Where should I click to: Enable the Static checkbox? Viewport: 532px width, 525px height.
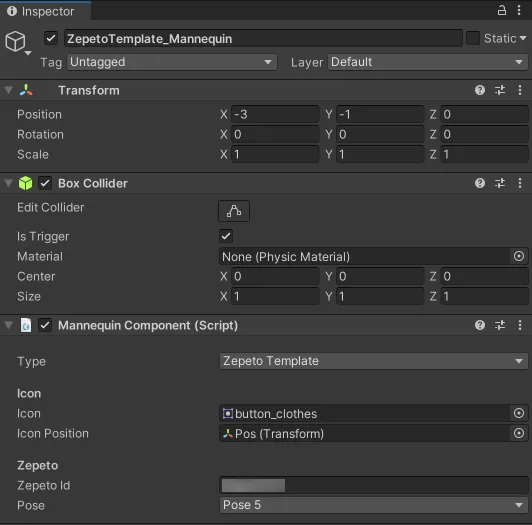click(x=473, y=38)
